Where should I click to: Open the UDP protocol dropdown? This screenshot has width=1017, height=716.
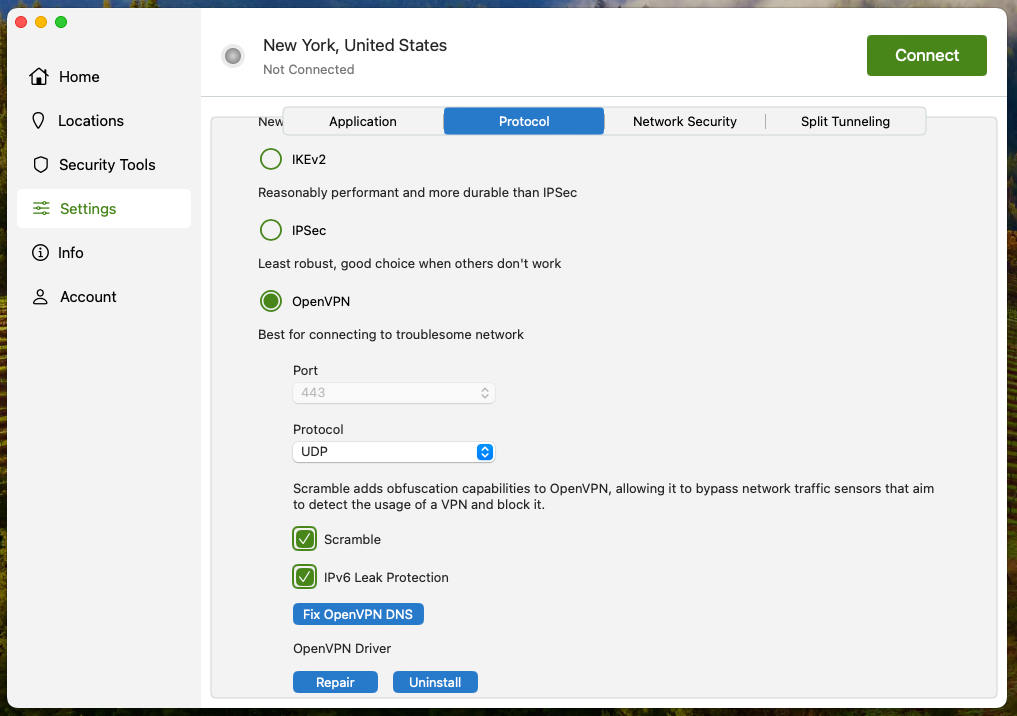(x=394, y=451)
